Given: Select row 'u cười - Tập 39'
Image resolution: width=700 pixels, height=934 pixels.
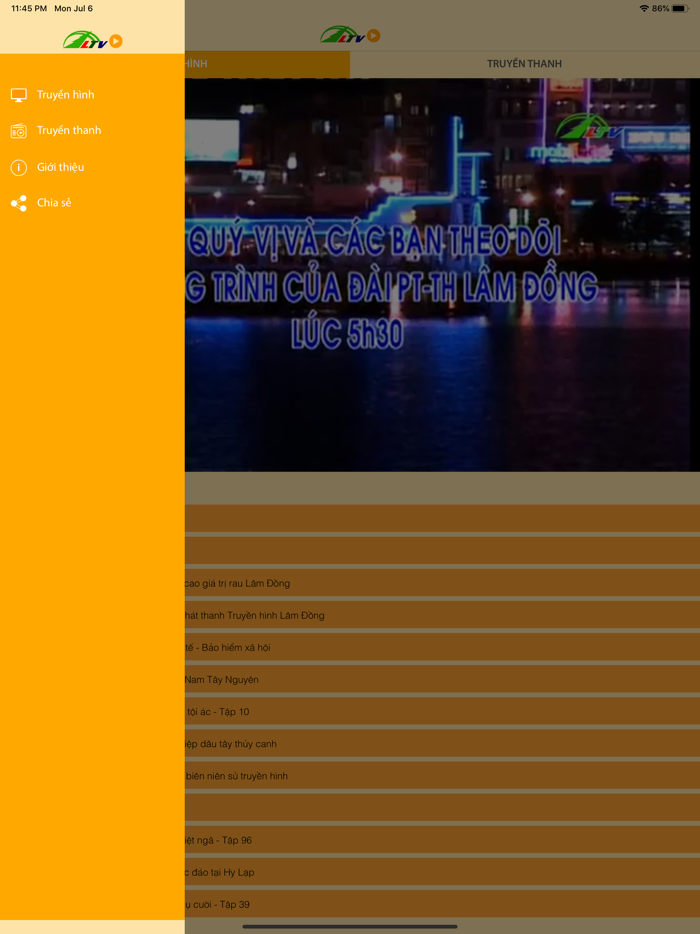Looking at the screenshot, I should (442, 905).
